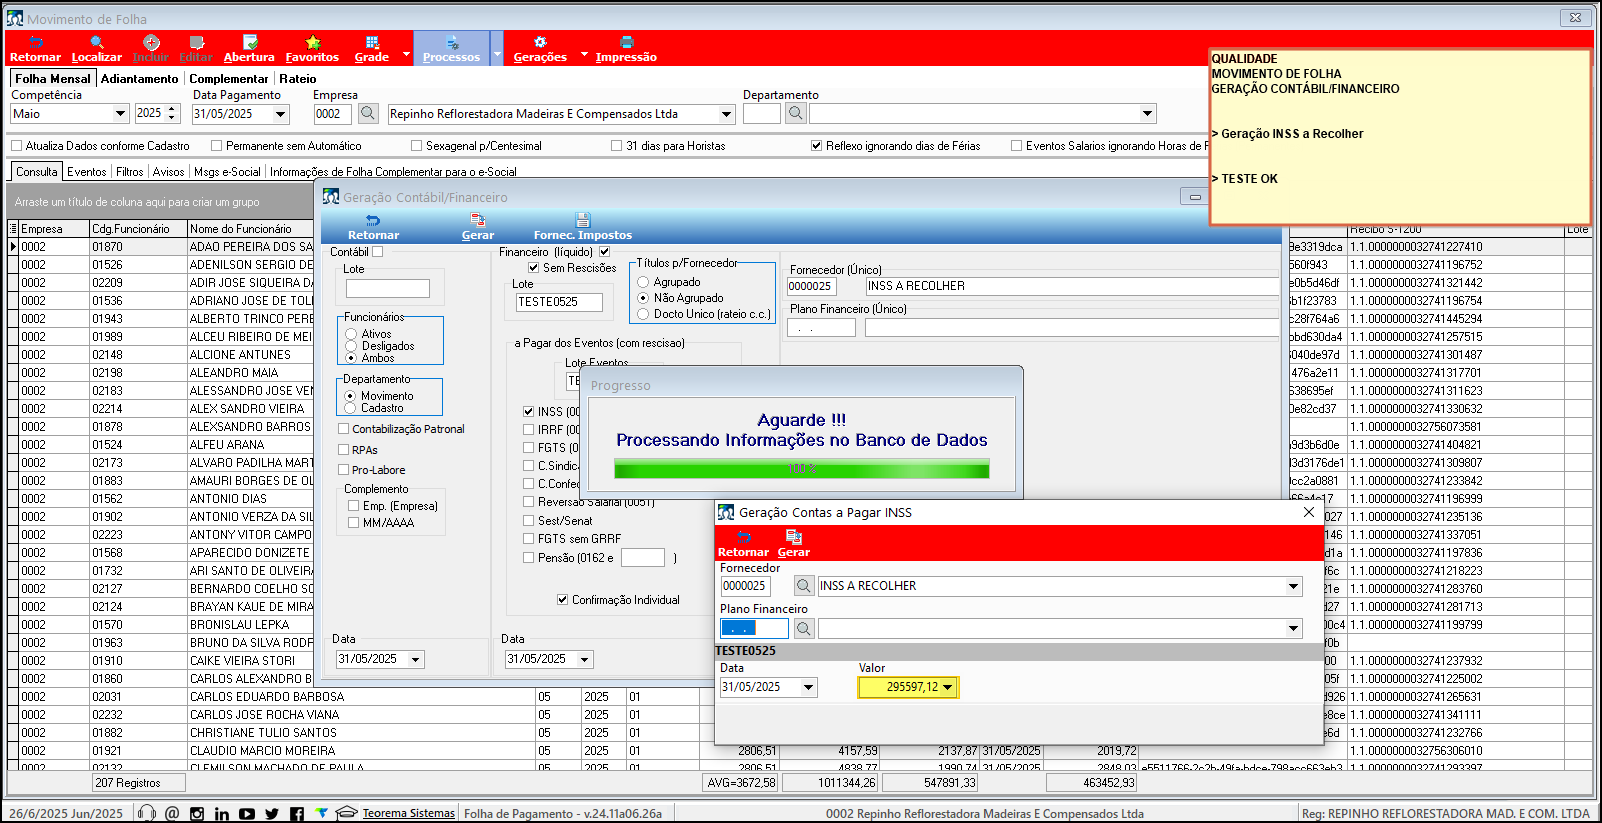The width and height of the screenshot is (1602, 823).
Task: Open the Eventos tab
Action: pos(87,172)
